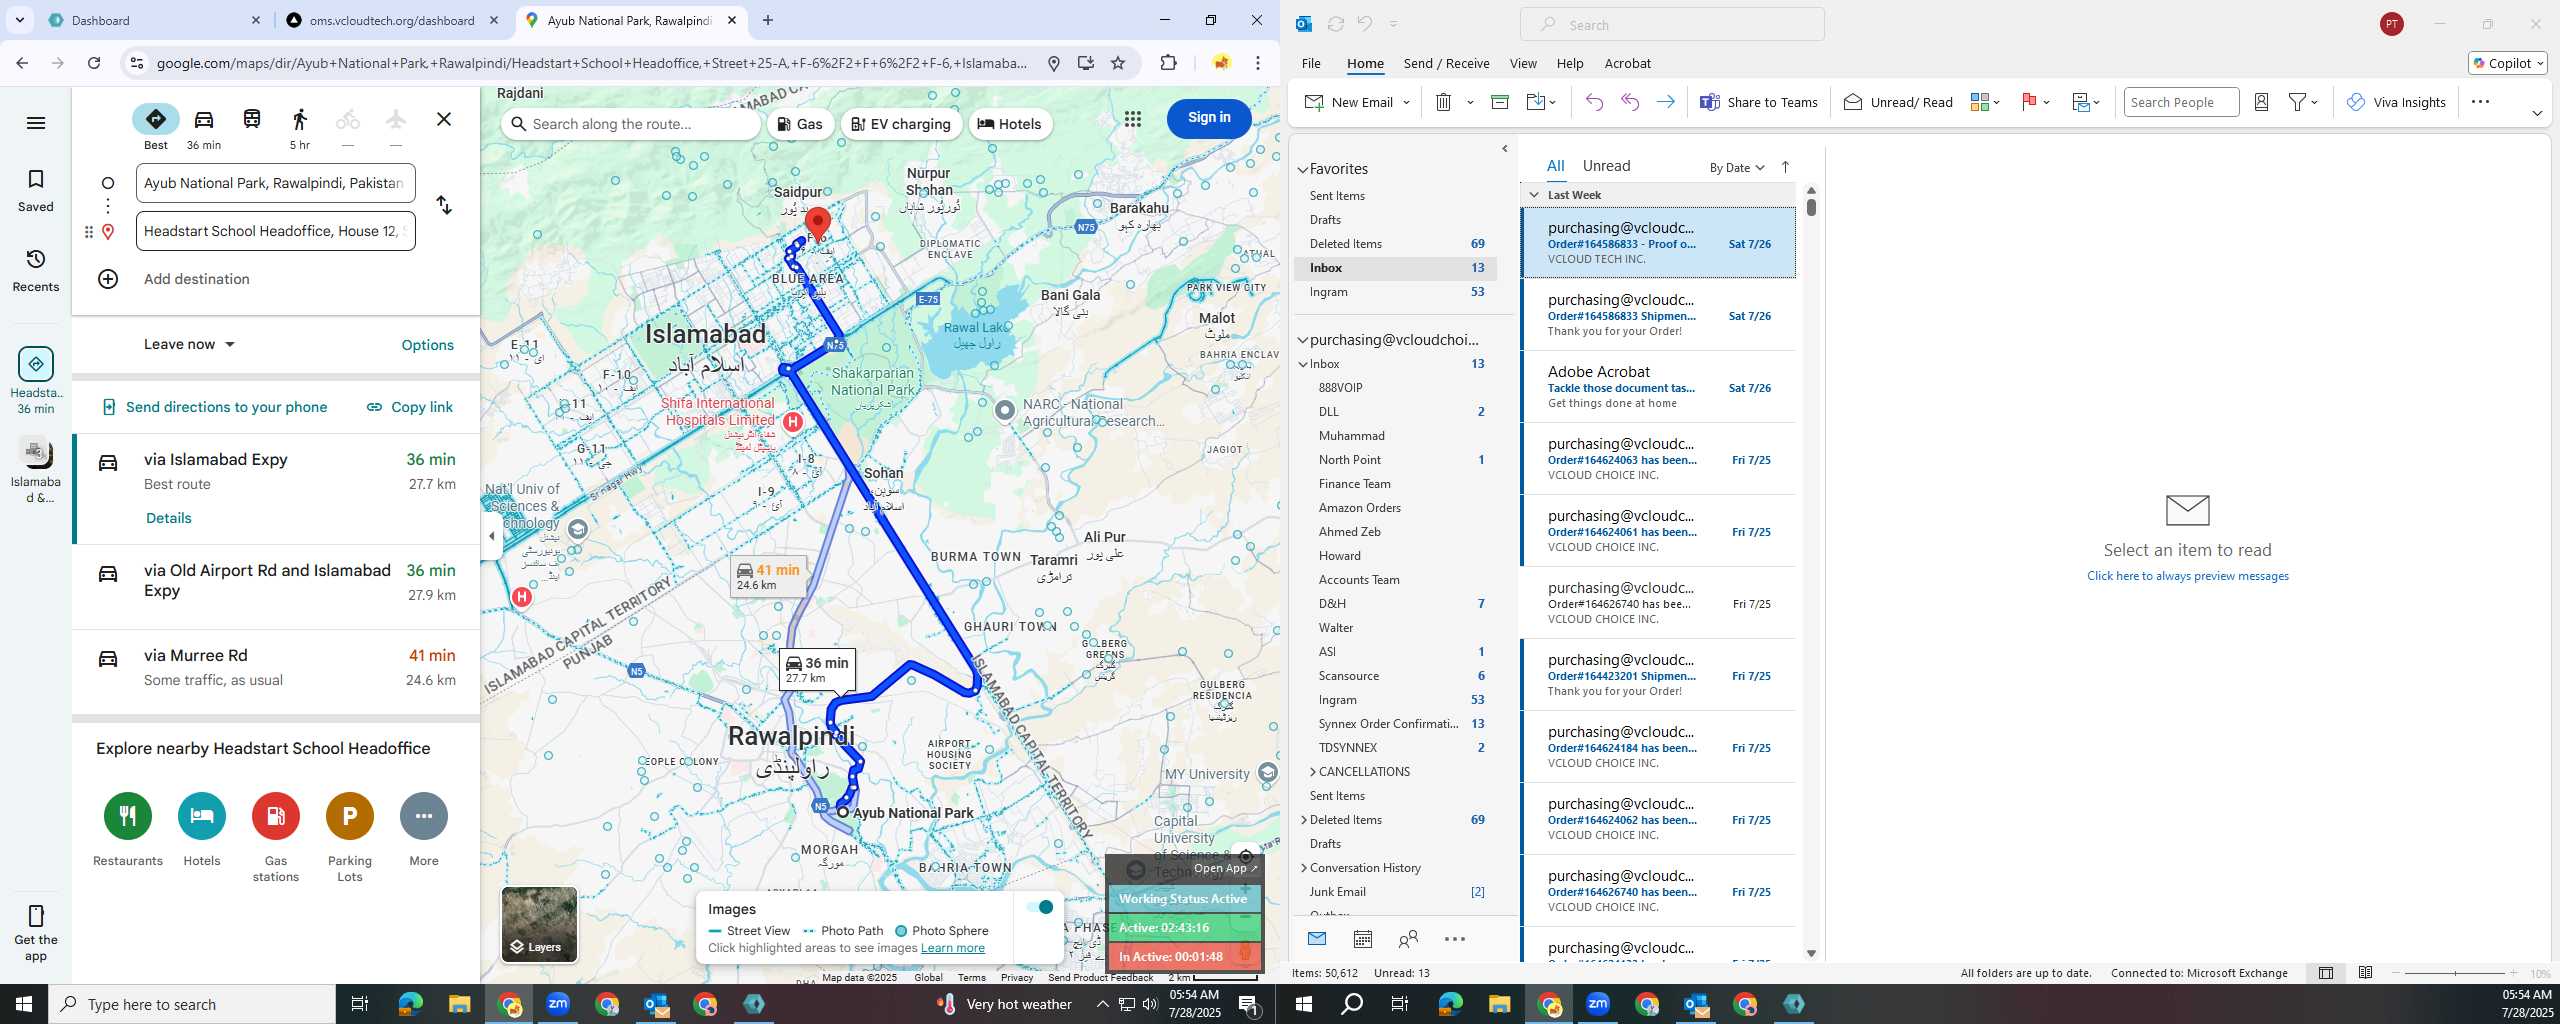This screenshot has width=2560, height=1024.
Task: Open new Chrome tab
Action: click(x=768, y=20)
